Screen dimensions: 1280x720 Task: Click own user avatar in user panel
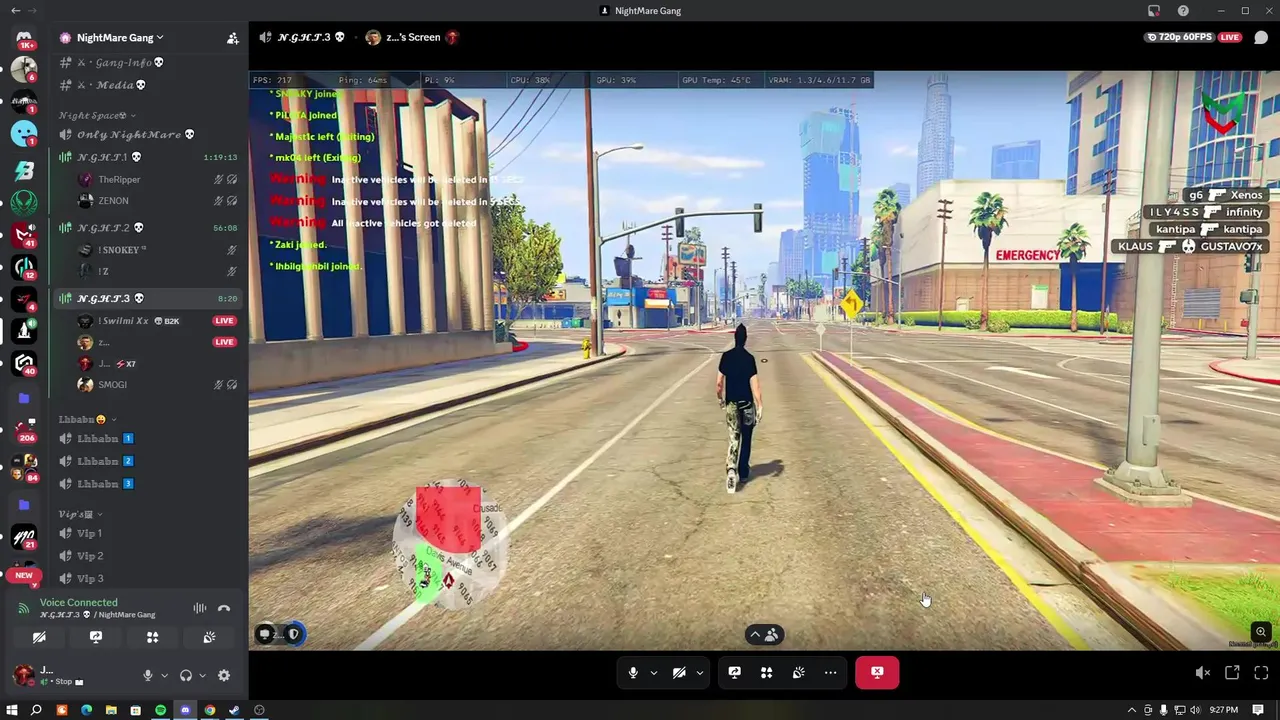click(24, 675)
